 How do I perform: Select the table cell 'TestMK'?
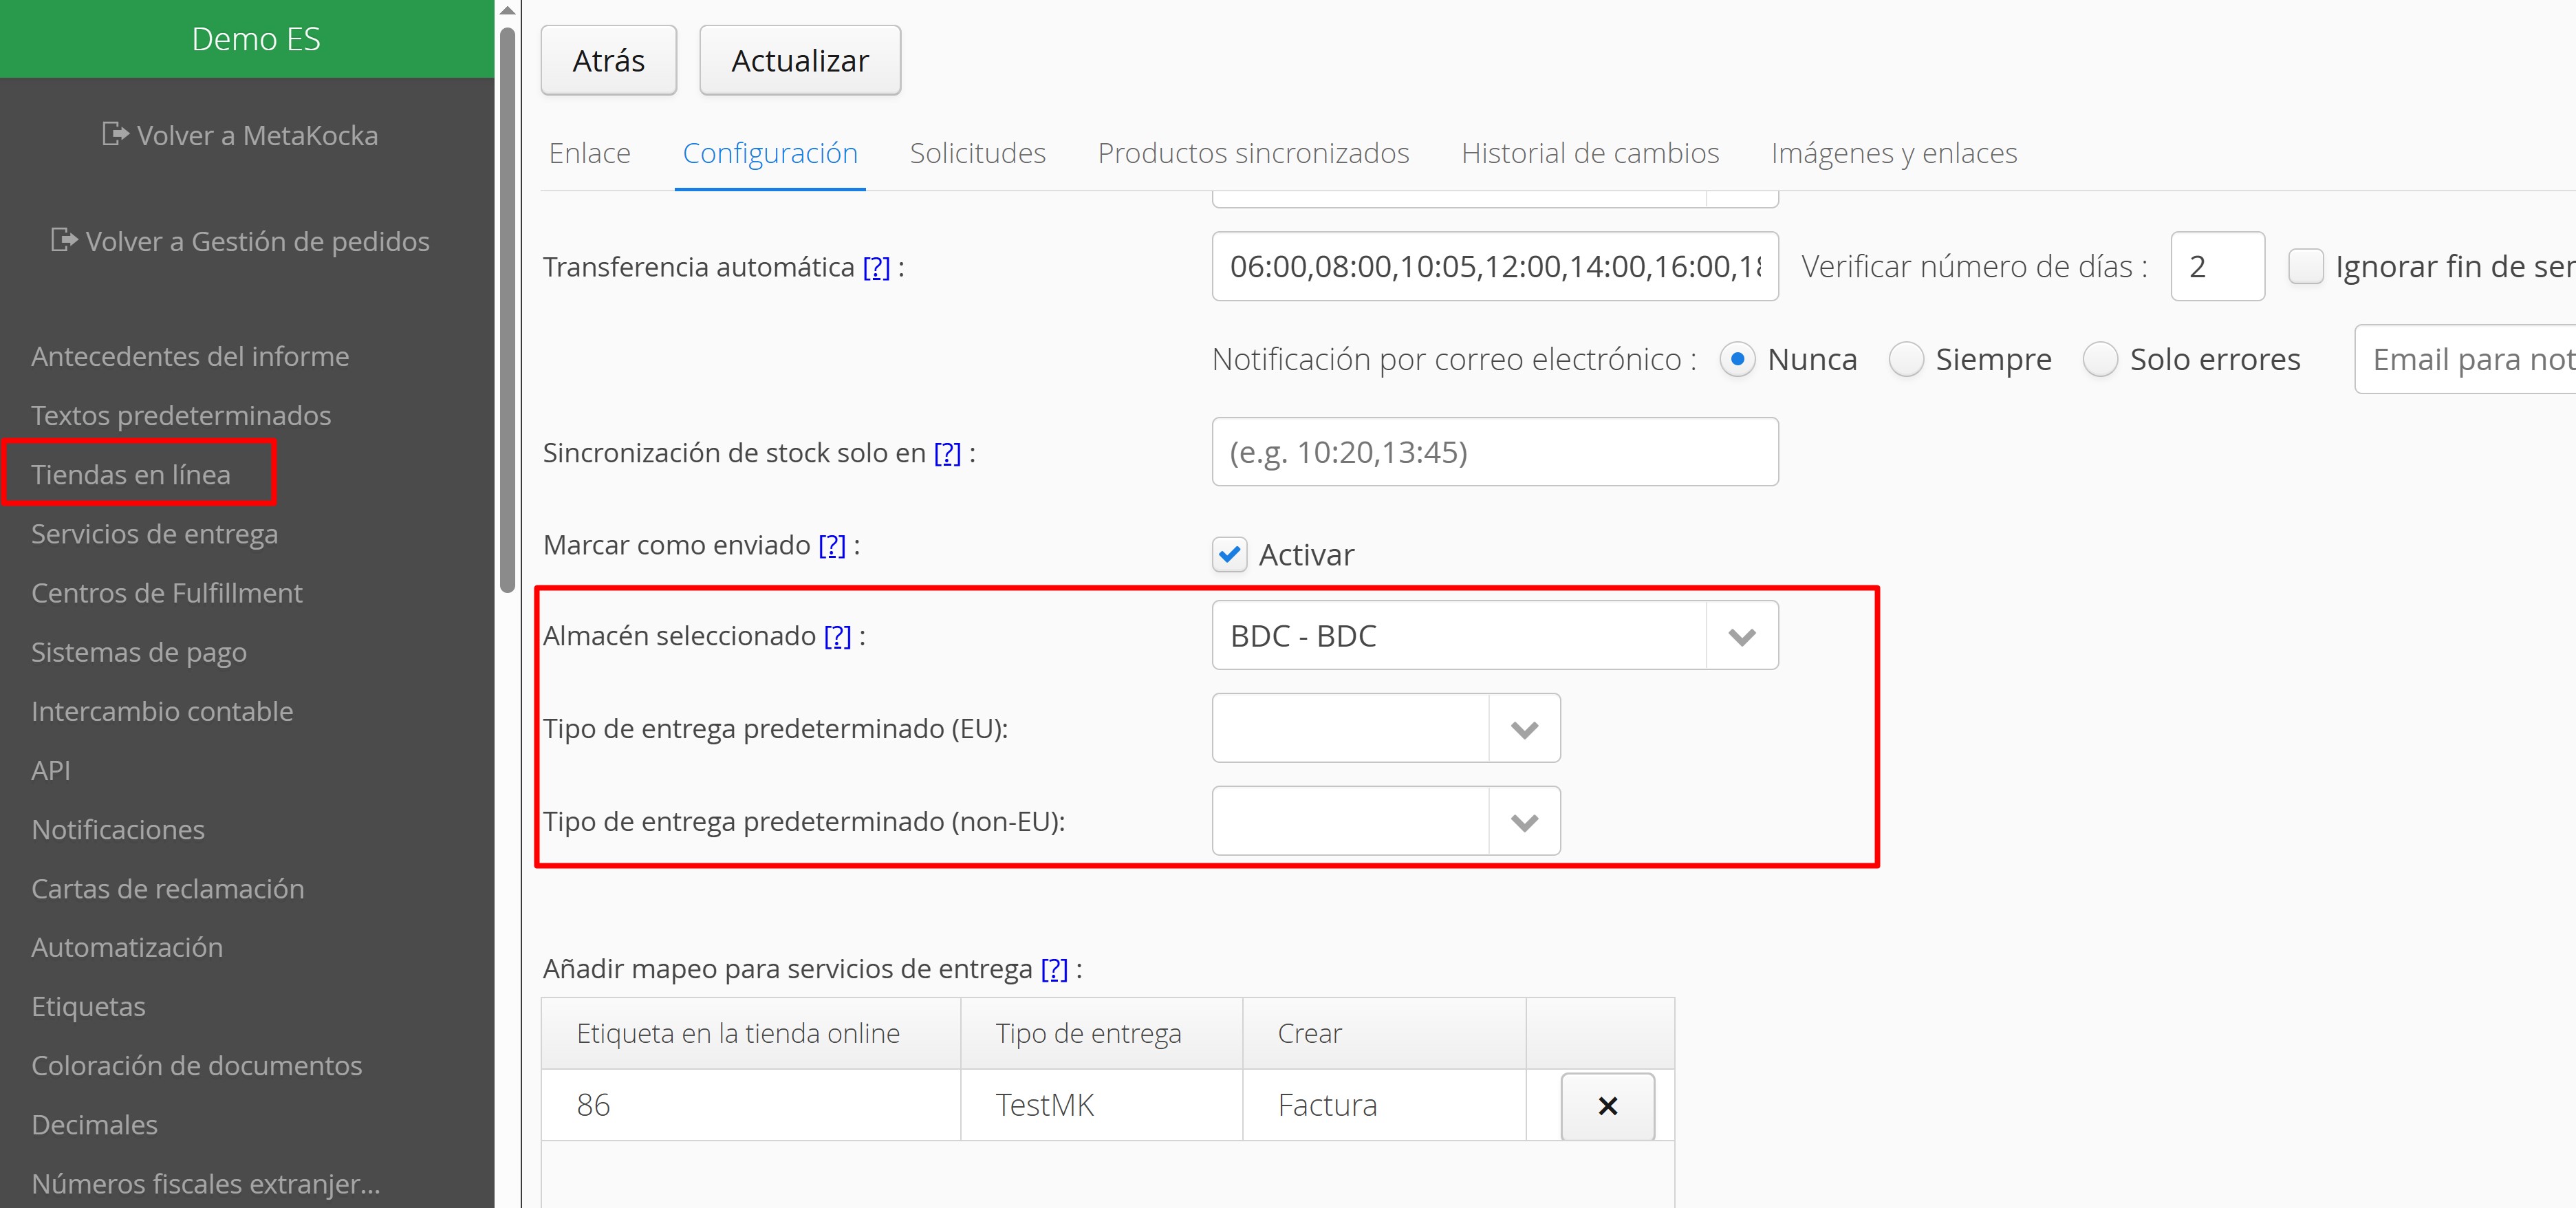[x=1102, y=1105]
